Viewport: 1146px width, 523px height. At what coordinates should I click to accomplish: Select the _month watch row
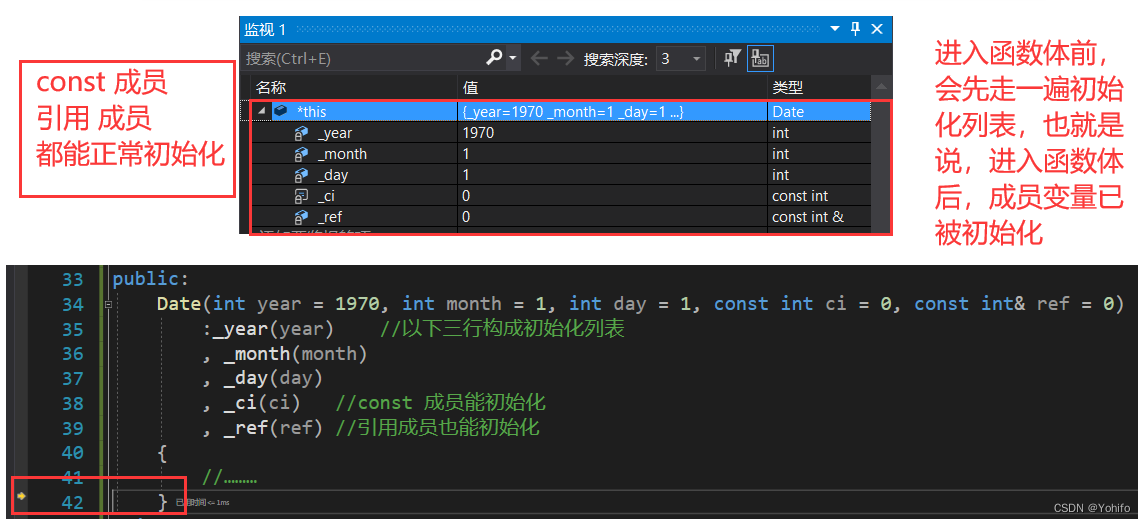561,154
